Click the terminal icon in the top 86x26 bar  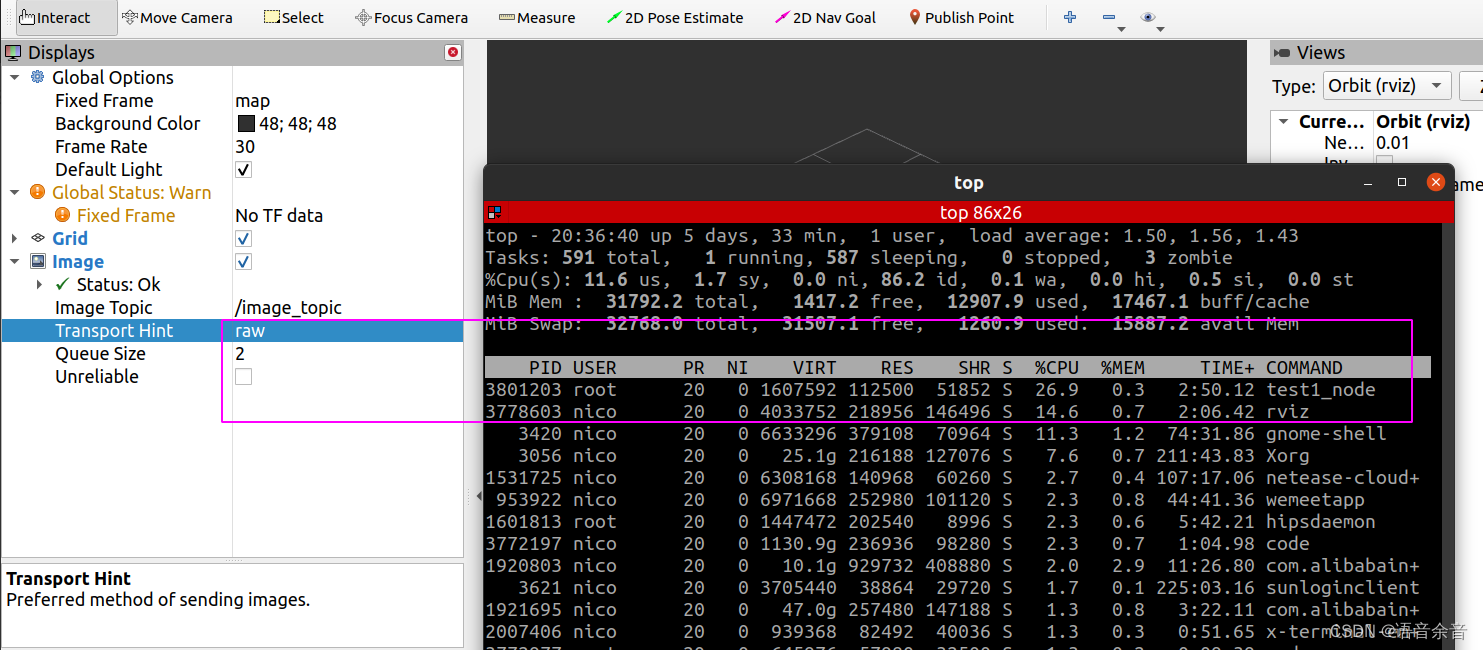pyautogui.click(x=493, y=212)
